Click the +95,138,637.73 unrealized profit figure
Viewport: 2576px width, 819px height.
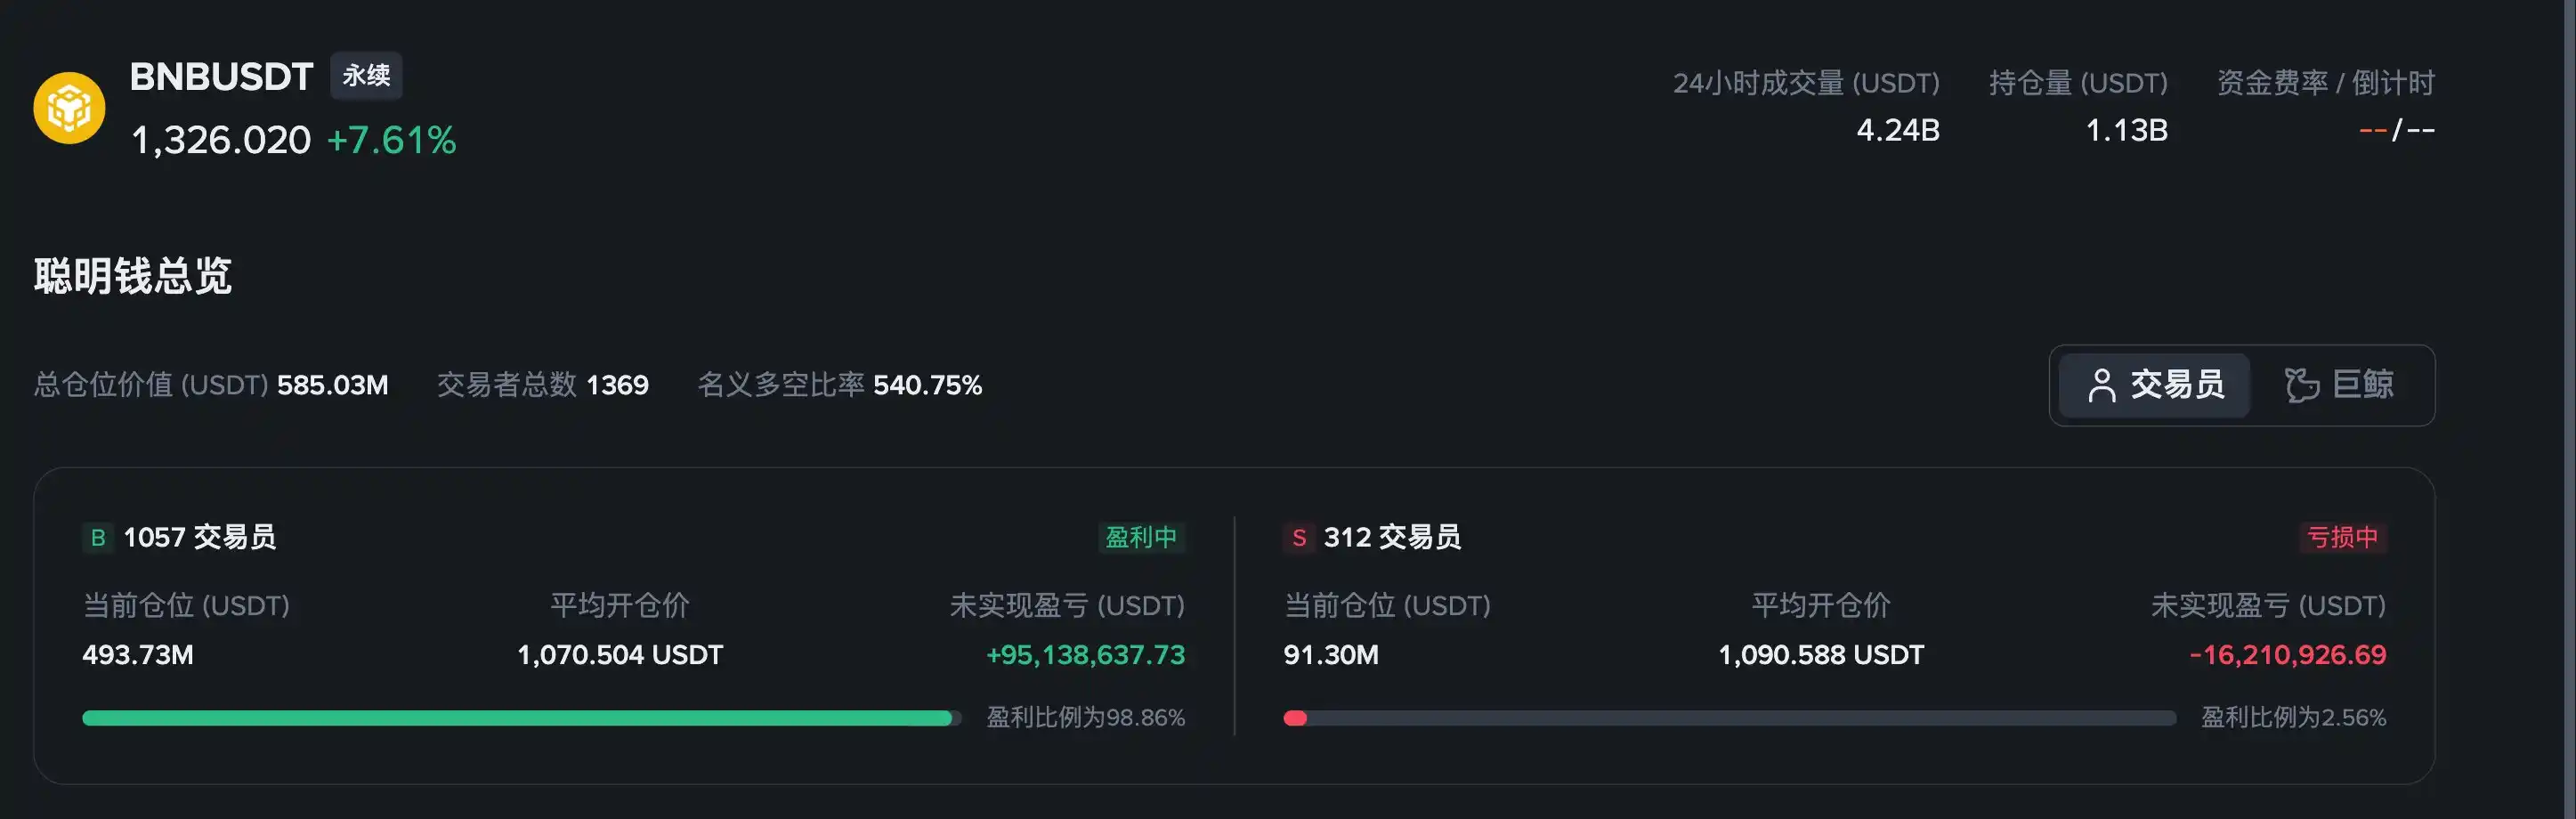1085,655
